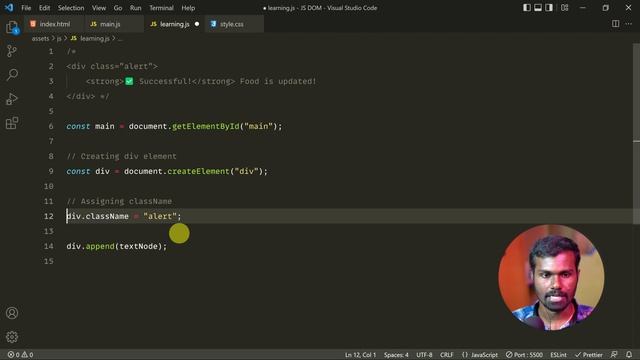Screen dimensions: 640x360
Task: Click the assets breadcrumb folder
Action: pos(40,38)
